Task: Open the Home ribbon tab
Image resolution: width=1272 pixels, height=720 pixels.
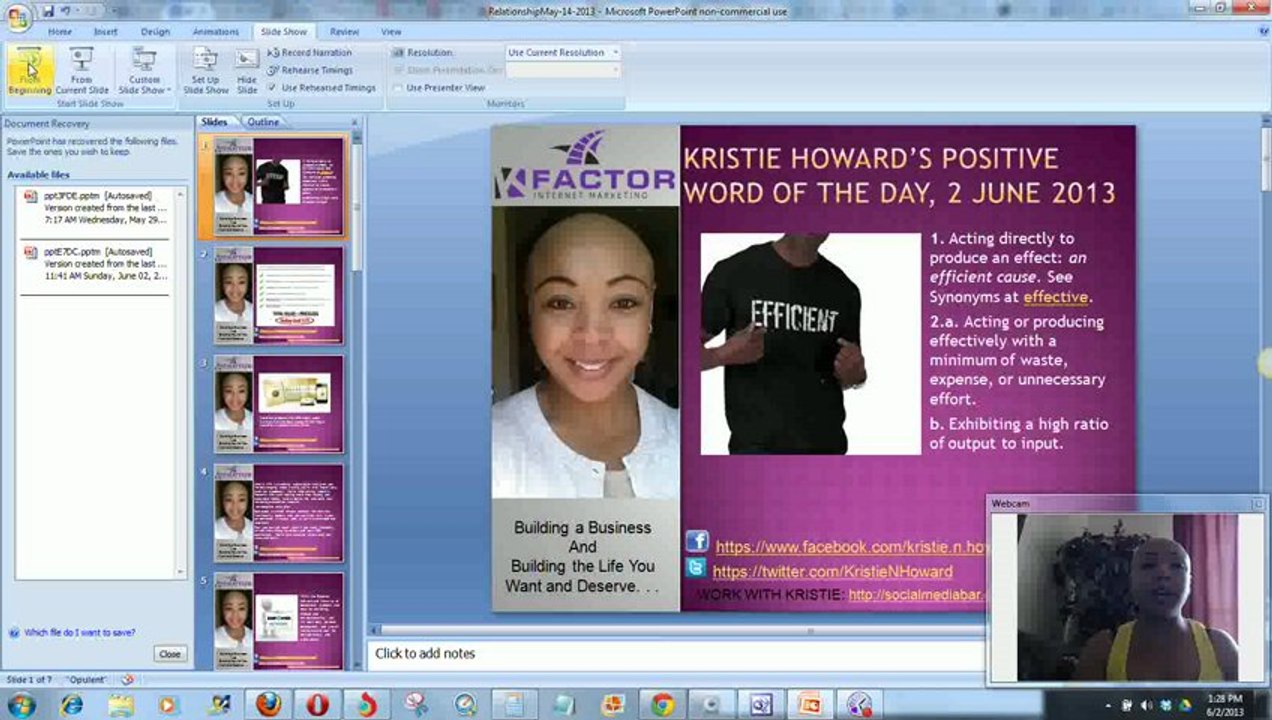Action: (x=60, y=32)
